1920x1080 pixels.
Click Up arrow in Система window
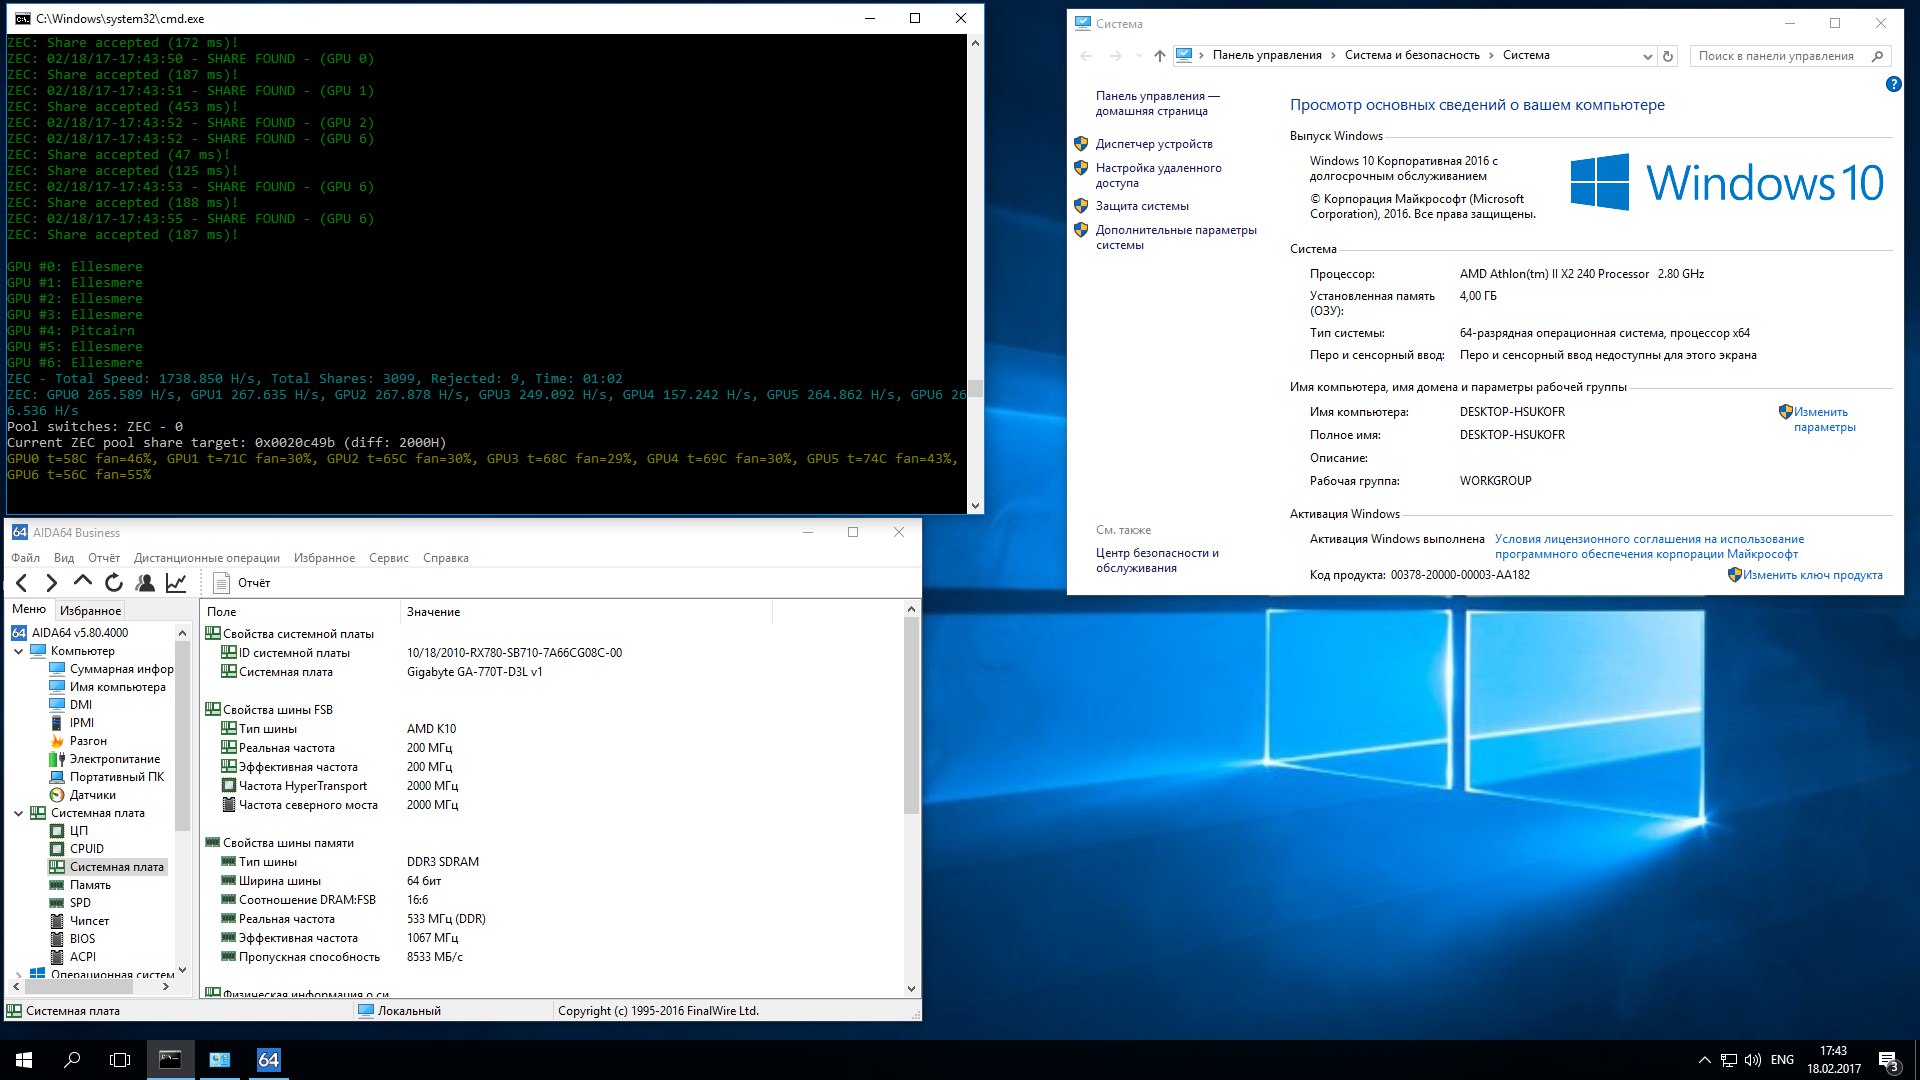coord(1159,56)
